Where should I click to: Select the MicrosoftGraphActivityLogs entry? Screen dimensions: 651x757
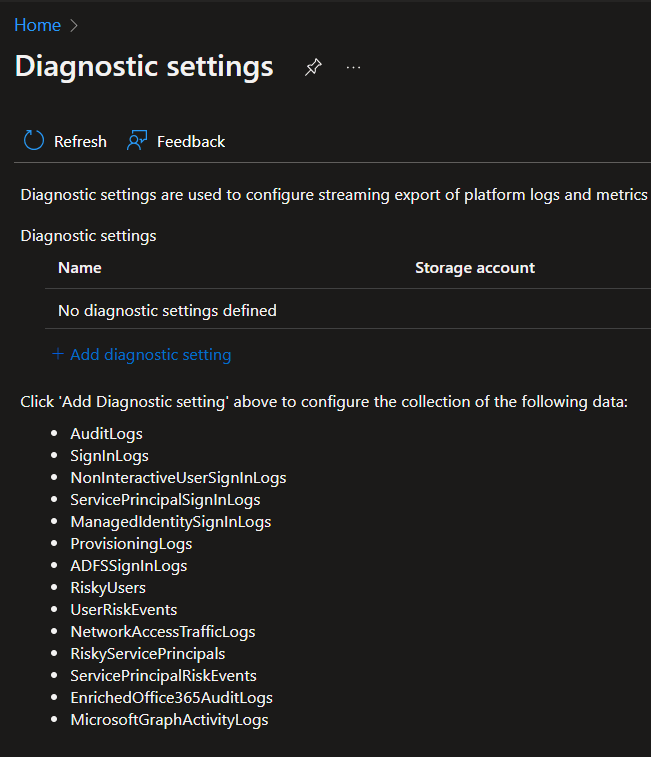point(169,720)
